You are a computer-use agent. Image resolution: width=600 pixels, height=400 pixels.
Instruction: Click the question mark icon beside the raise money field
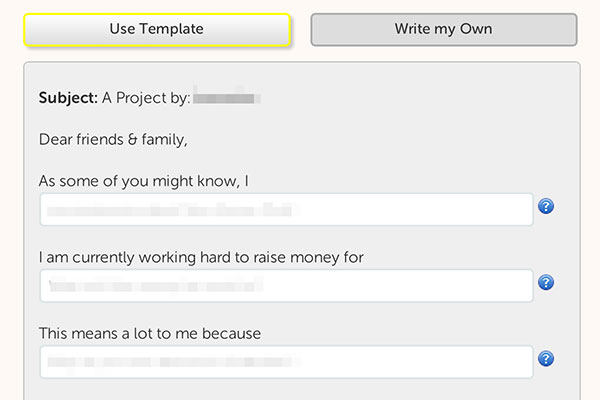[x=546, y=282]
